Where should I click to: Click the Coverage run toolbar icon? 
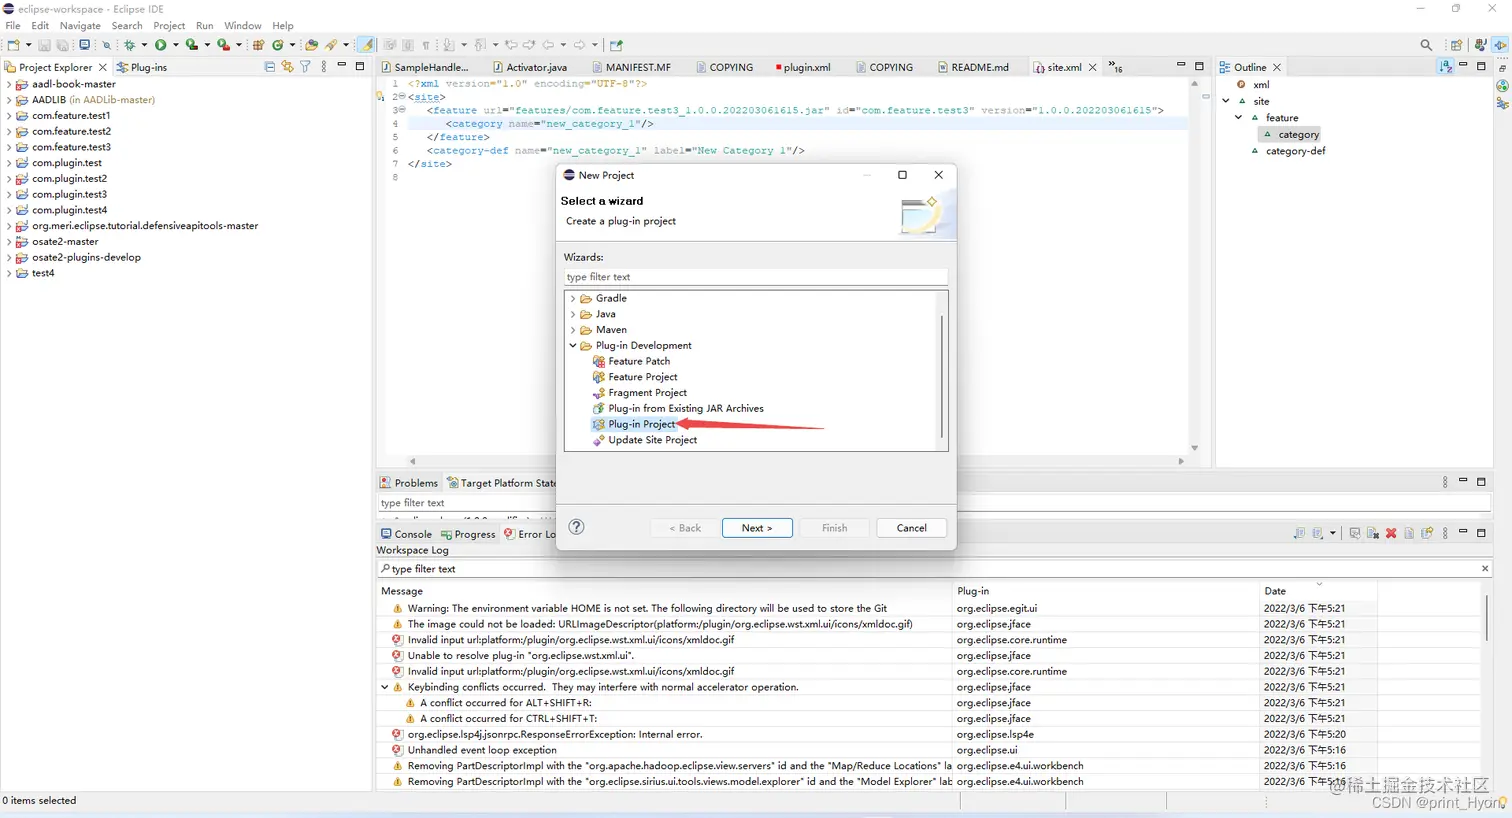(x=192, y=45)
